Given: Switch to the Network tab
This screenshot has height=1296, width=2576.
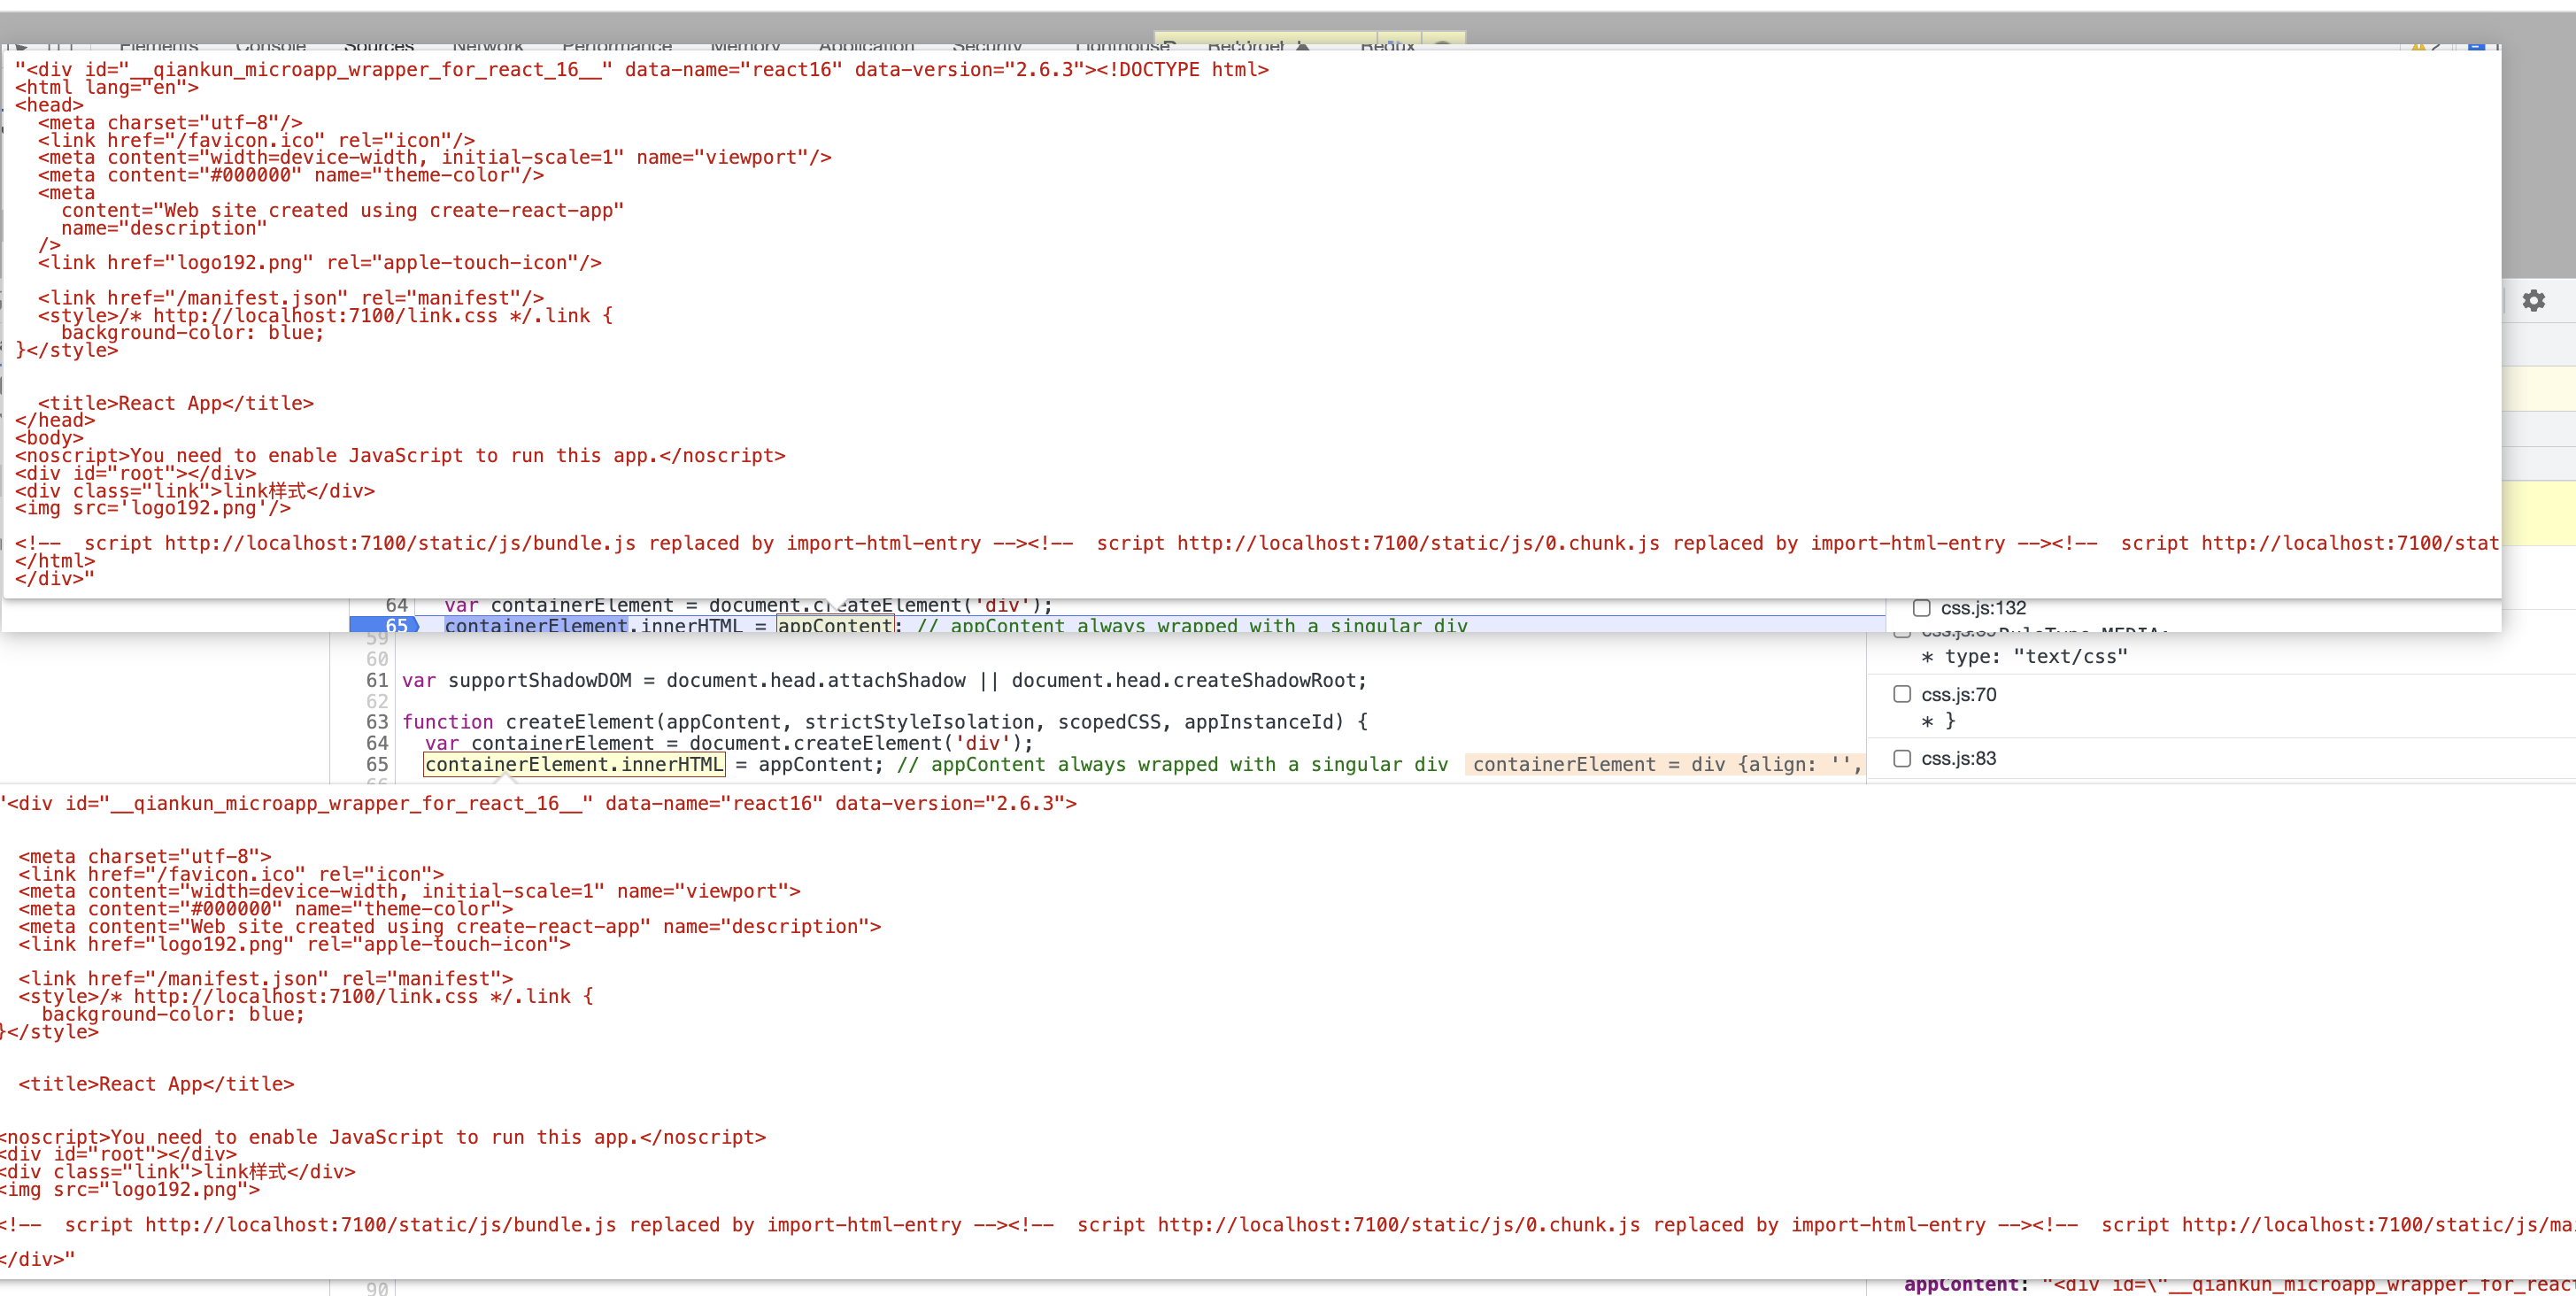Looking at the screenshot, I should [488, 45].
